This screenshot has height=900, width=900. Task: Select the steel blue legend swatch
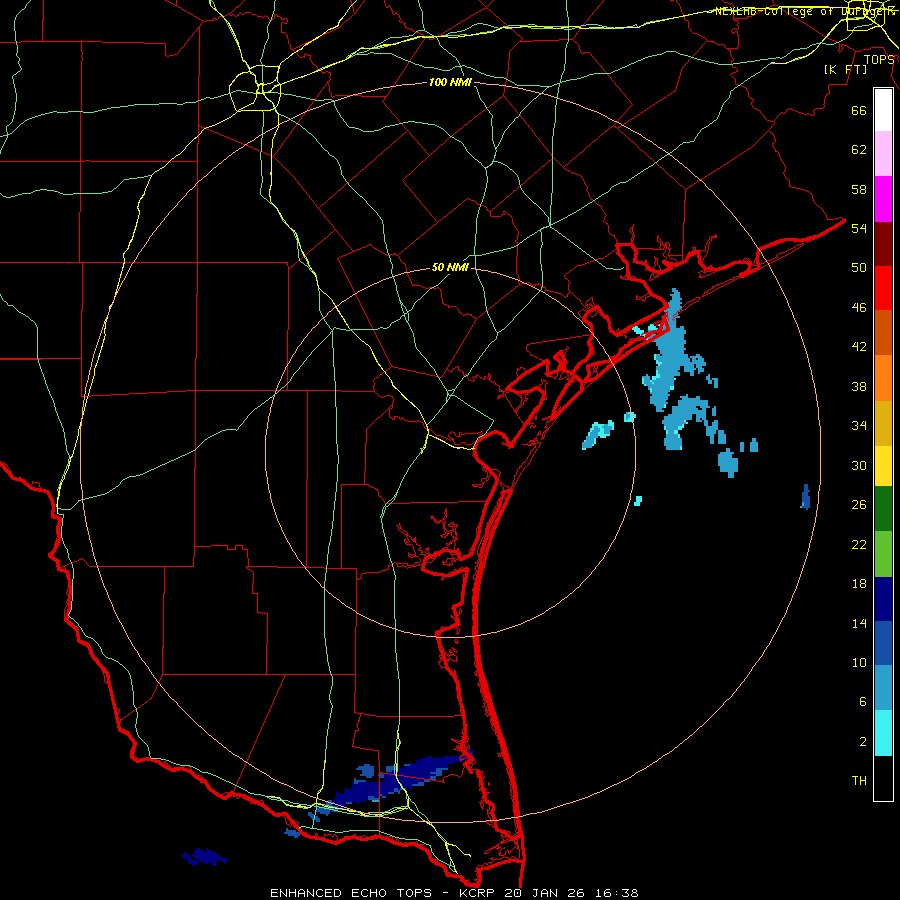(883, 688)
